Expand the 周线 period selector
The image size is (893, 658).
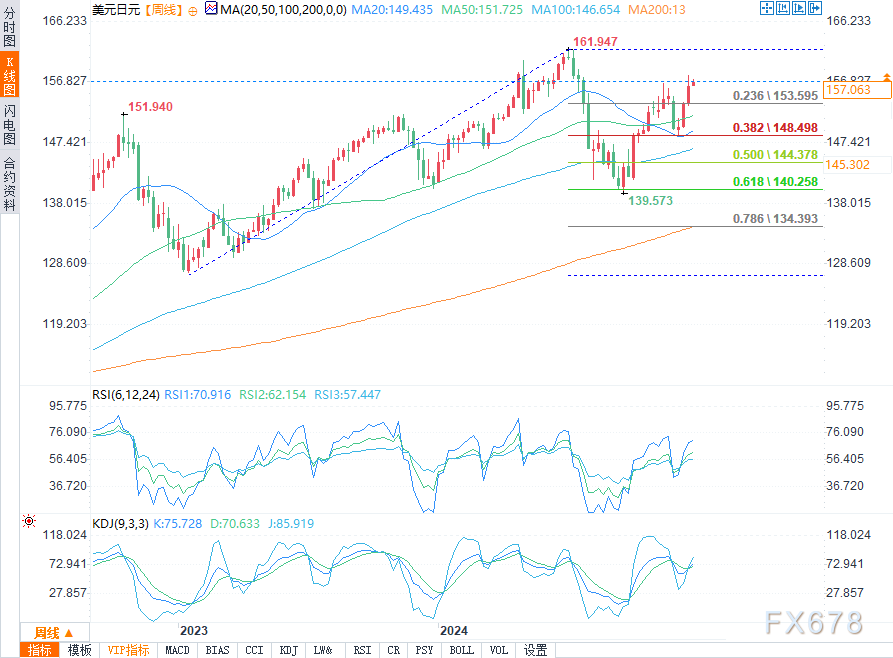coord(54,632)
